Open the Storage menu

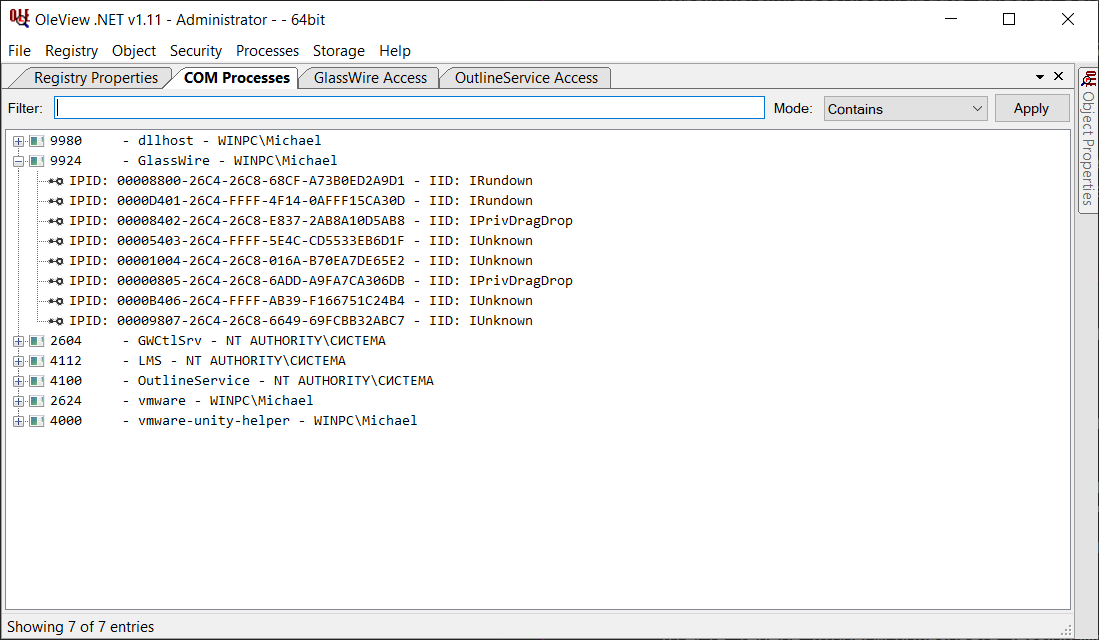click(339, 50)
